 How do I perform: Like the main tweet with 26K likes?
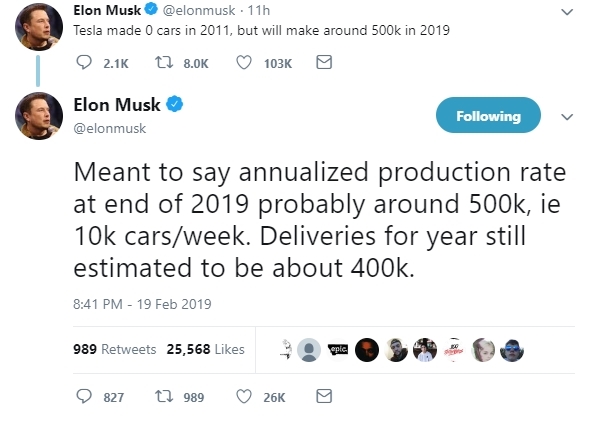pyautogui.click(x=244, y=397)
